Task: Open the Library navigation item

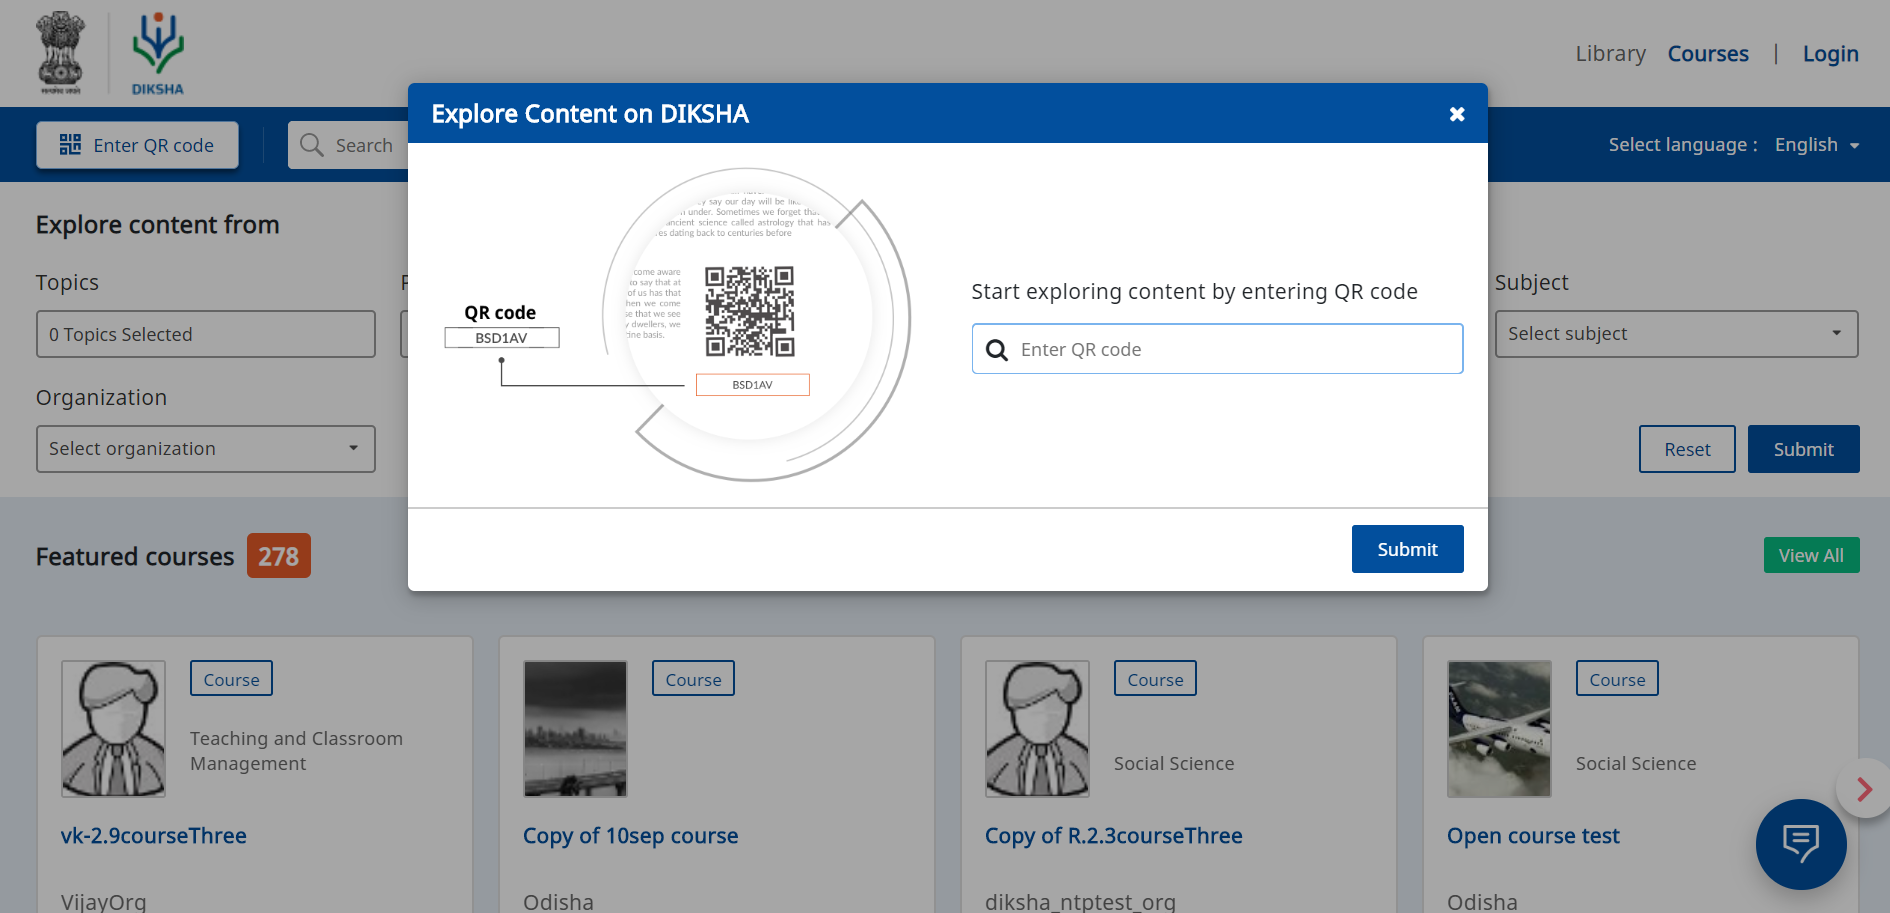Action: (x=1610, y=54)
